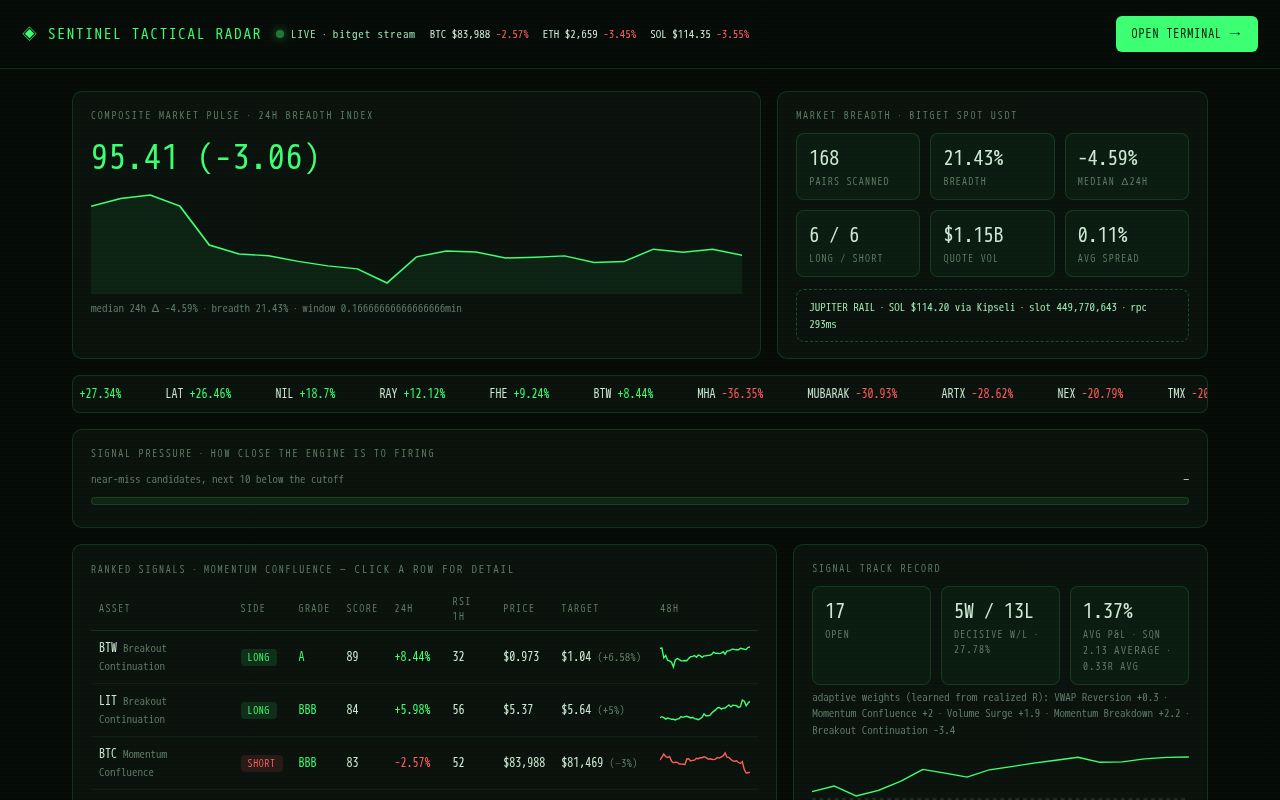Select NEX -20.79% in the ticker strip
The height and width of the screenshot is (800, 1280).
[x=1090, y=394]
